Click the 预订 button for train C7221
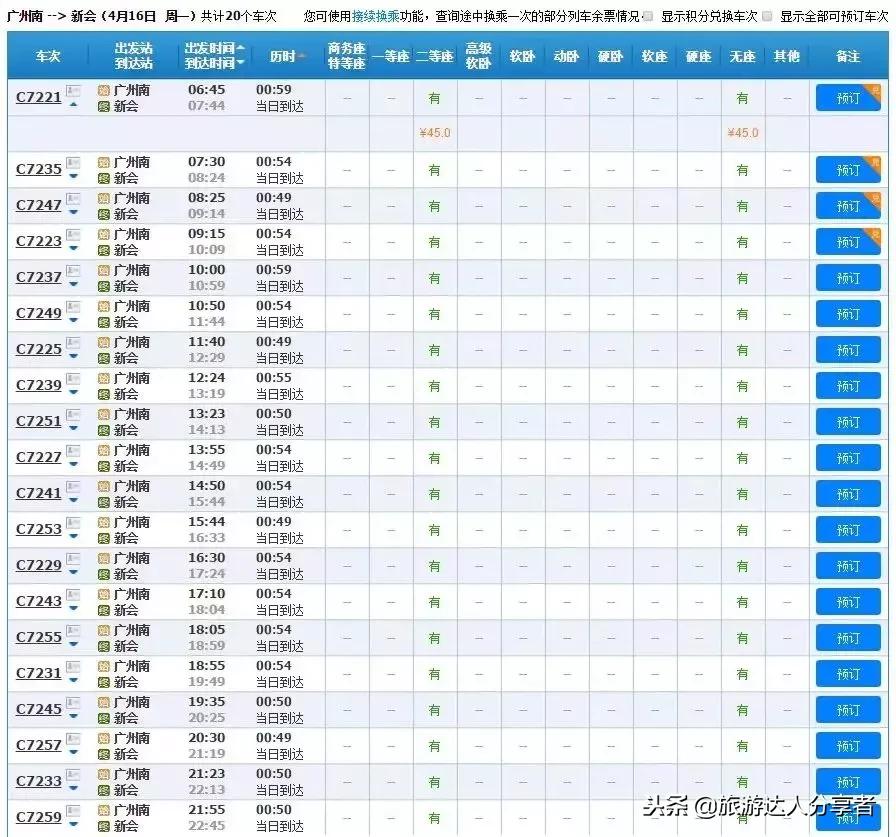 [848, 98]
